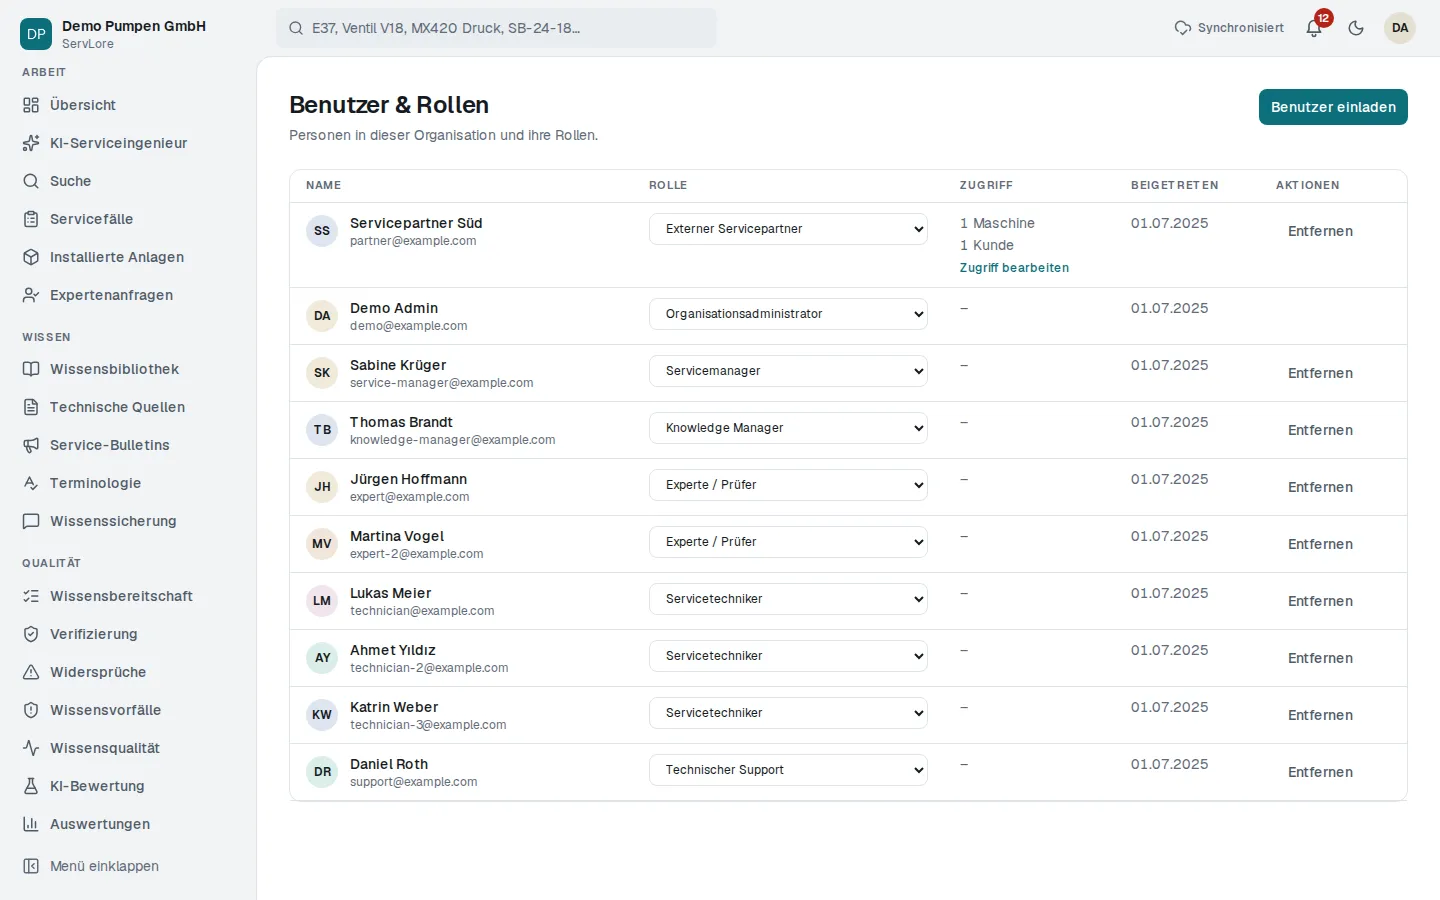
Task: Click the Widersprüche warning triangle icon
Action: coord(31,672)
